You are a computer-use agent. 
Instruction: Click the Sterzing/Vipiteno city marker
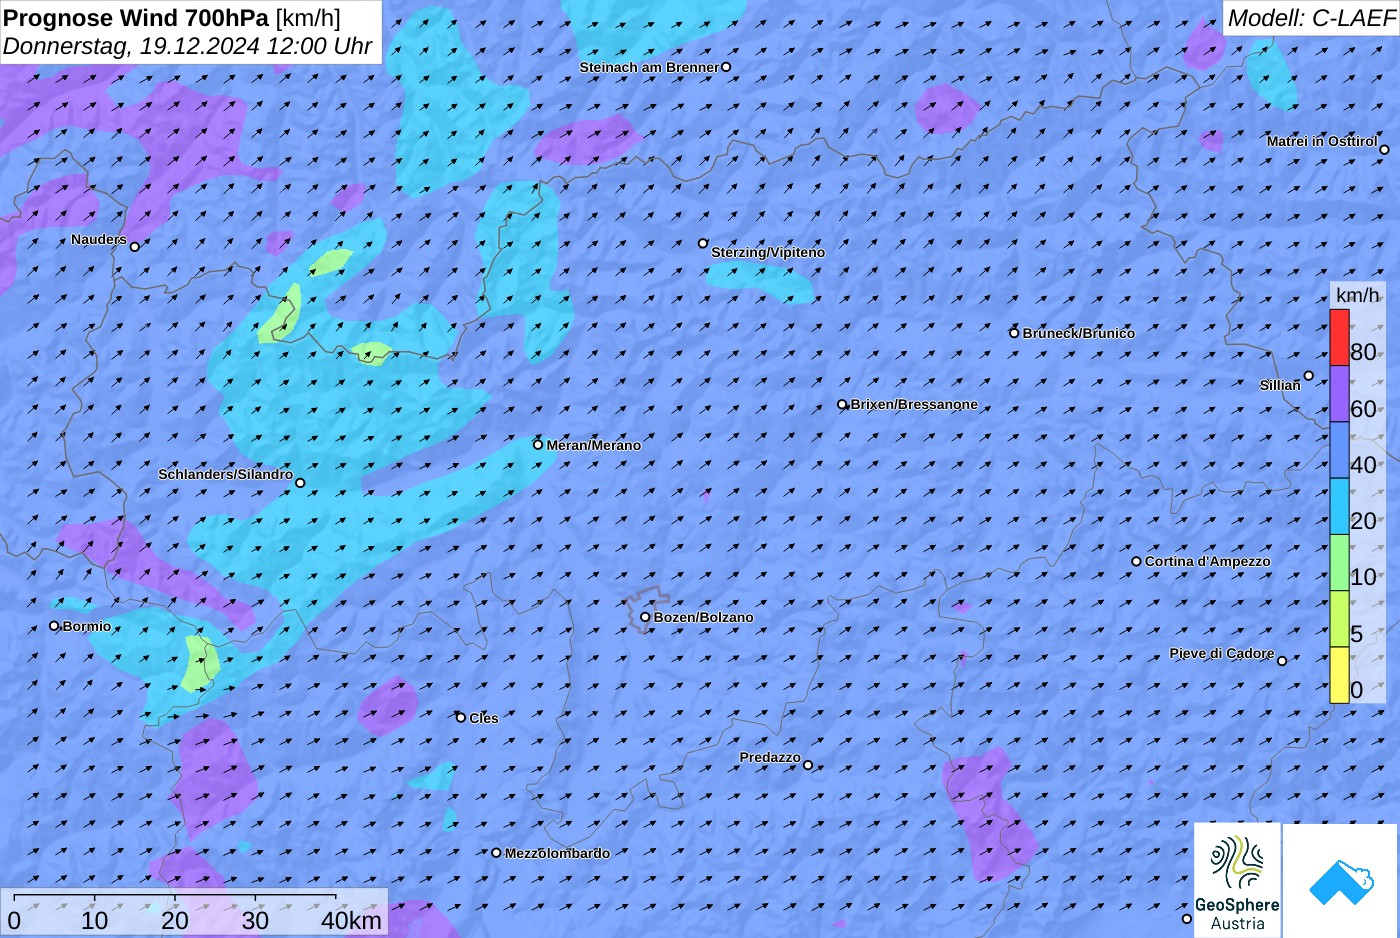click(703, 243)
